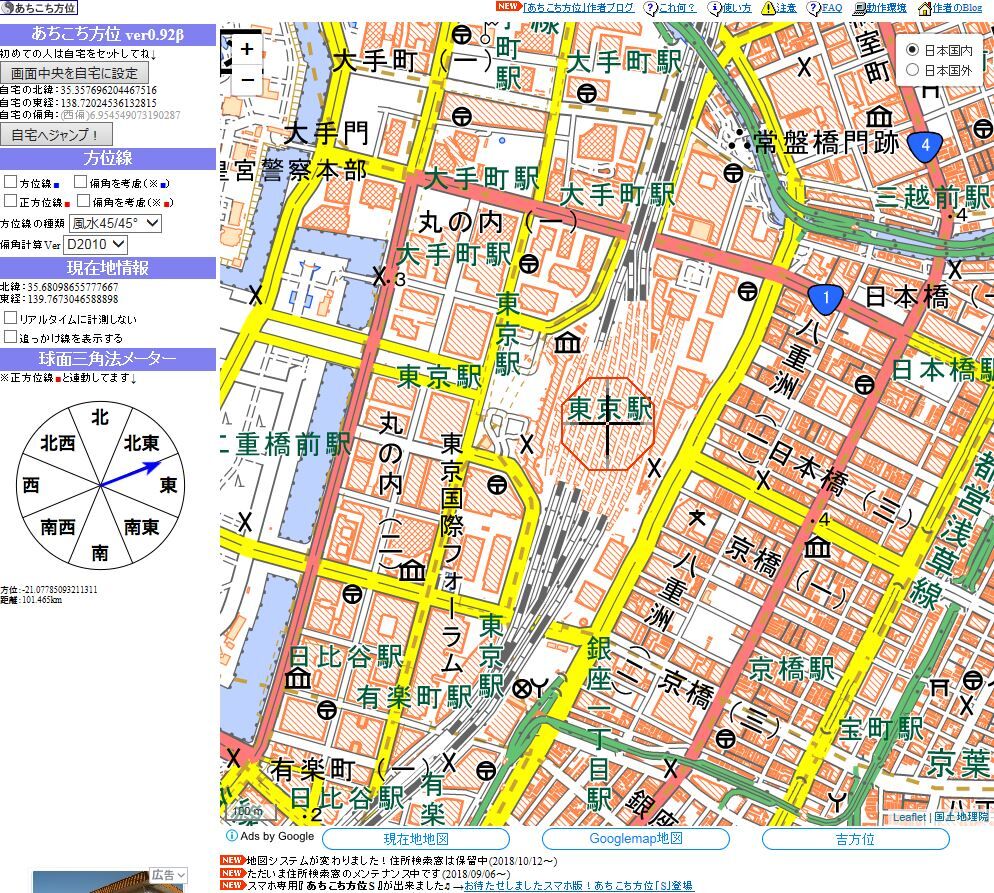This screenshot has height=893, width=994.
Task: Click the 宝町駅 label on map
Action: [881, 729]
